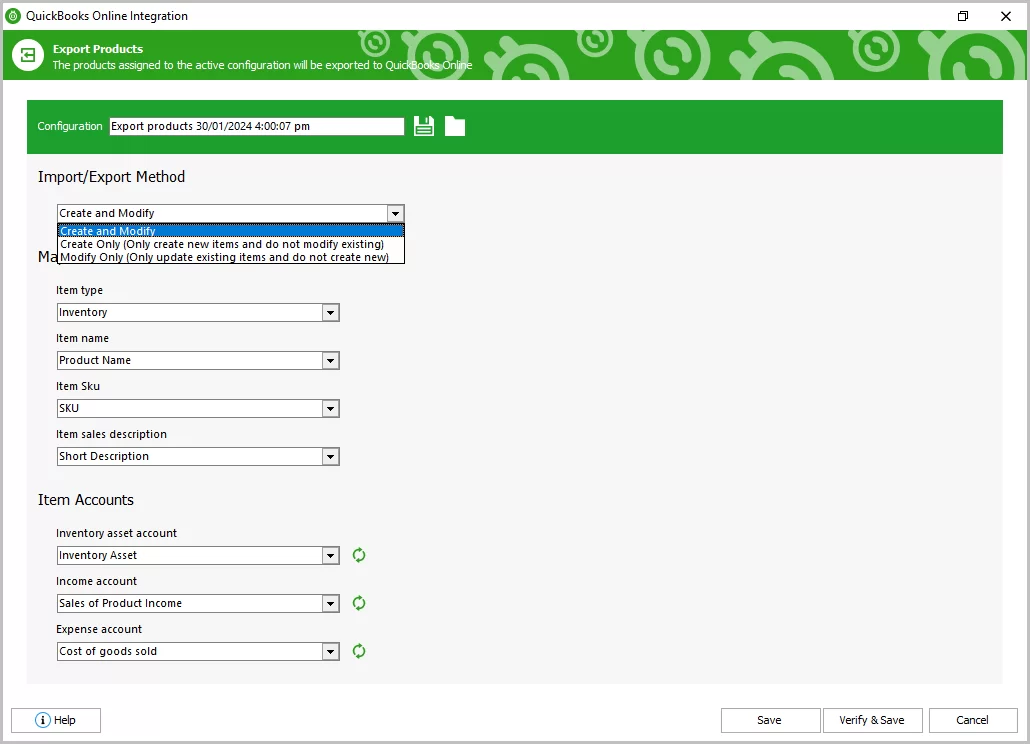This screenshot has height=744, width=1030.
Task: Click the Verify & Save button
Action: (872, 720)
